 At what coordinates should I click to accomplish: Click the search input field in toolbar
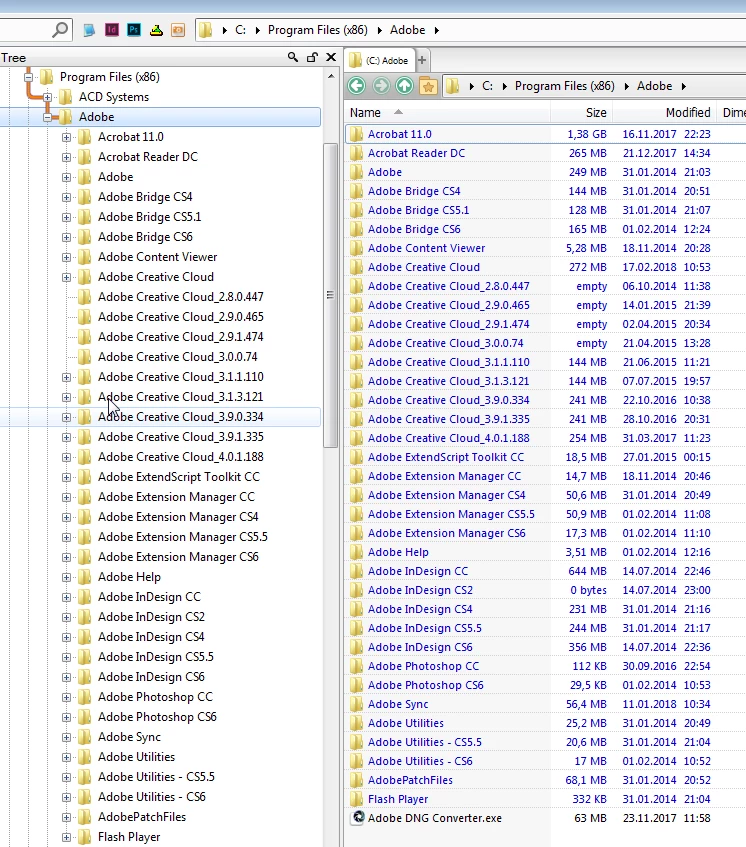25,30
